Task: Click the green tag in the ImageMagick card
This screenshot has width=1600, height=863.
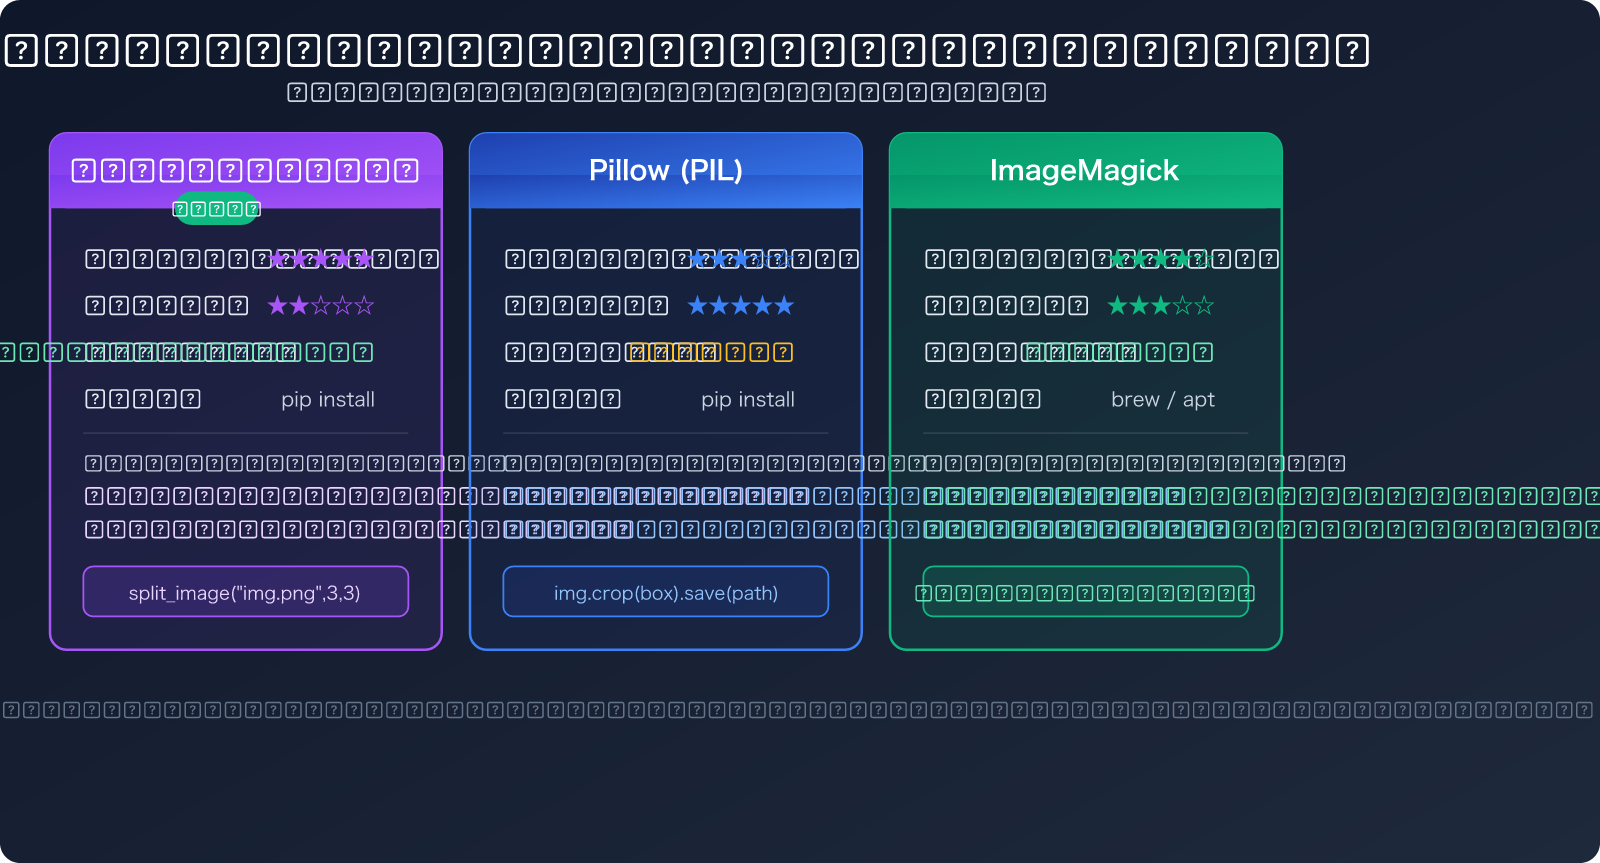Action: (1118, 352)
